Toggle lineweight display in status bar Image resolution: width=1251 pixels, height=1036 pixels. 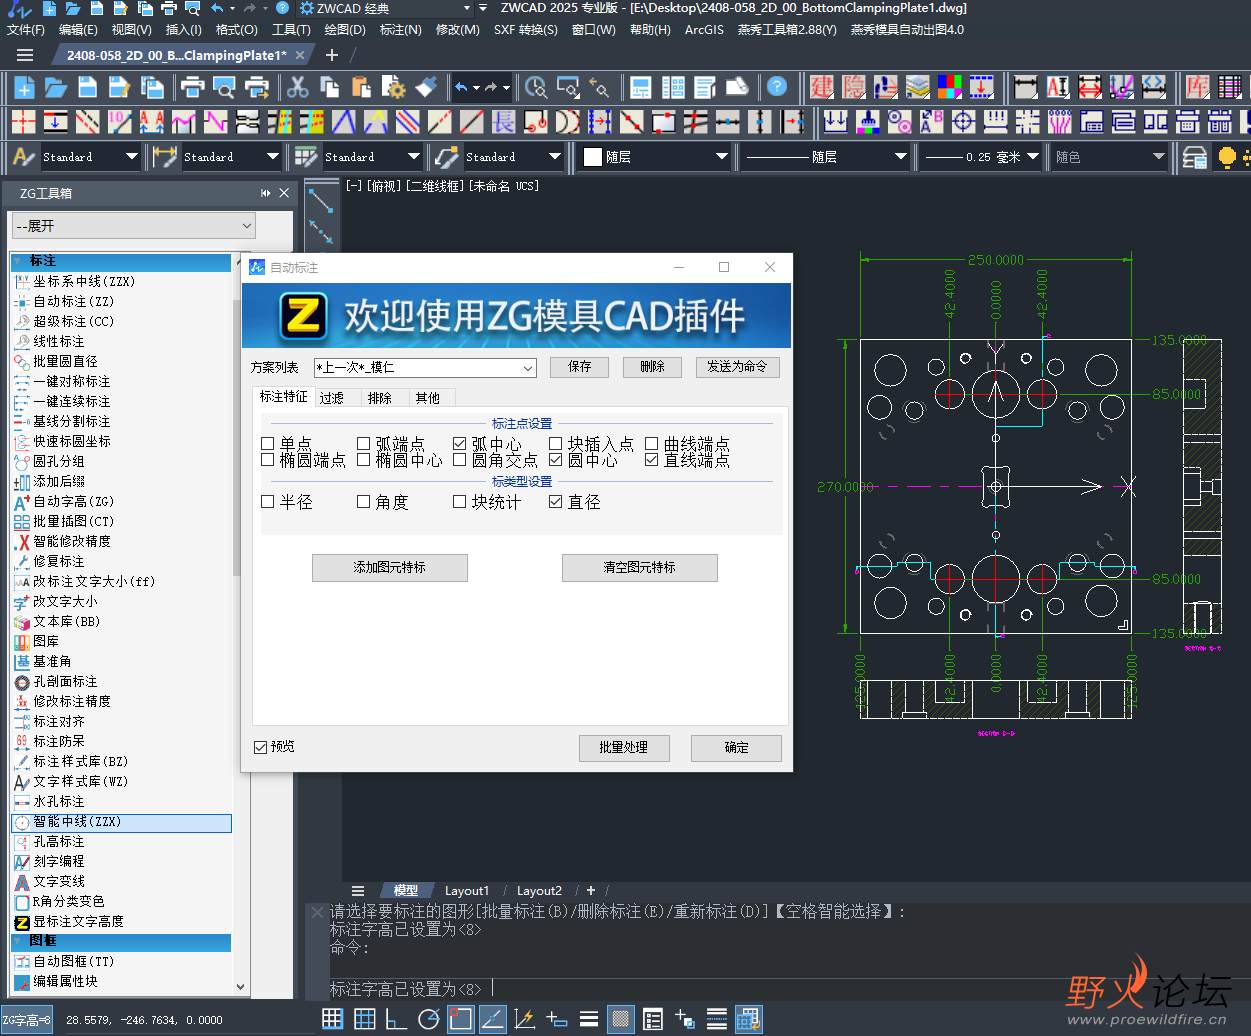point(589,1019)
